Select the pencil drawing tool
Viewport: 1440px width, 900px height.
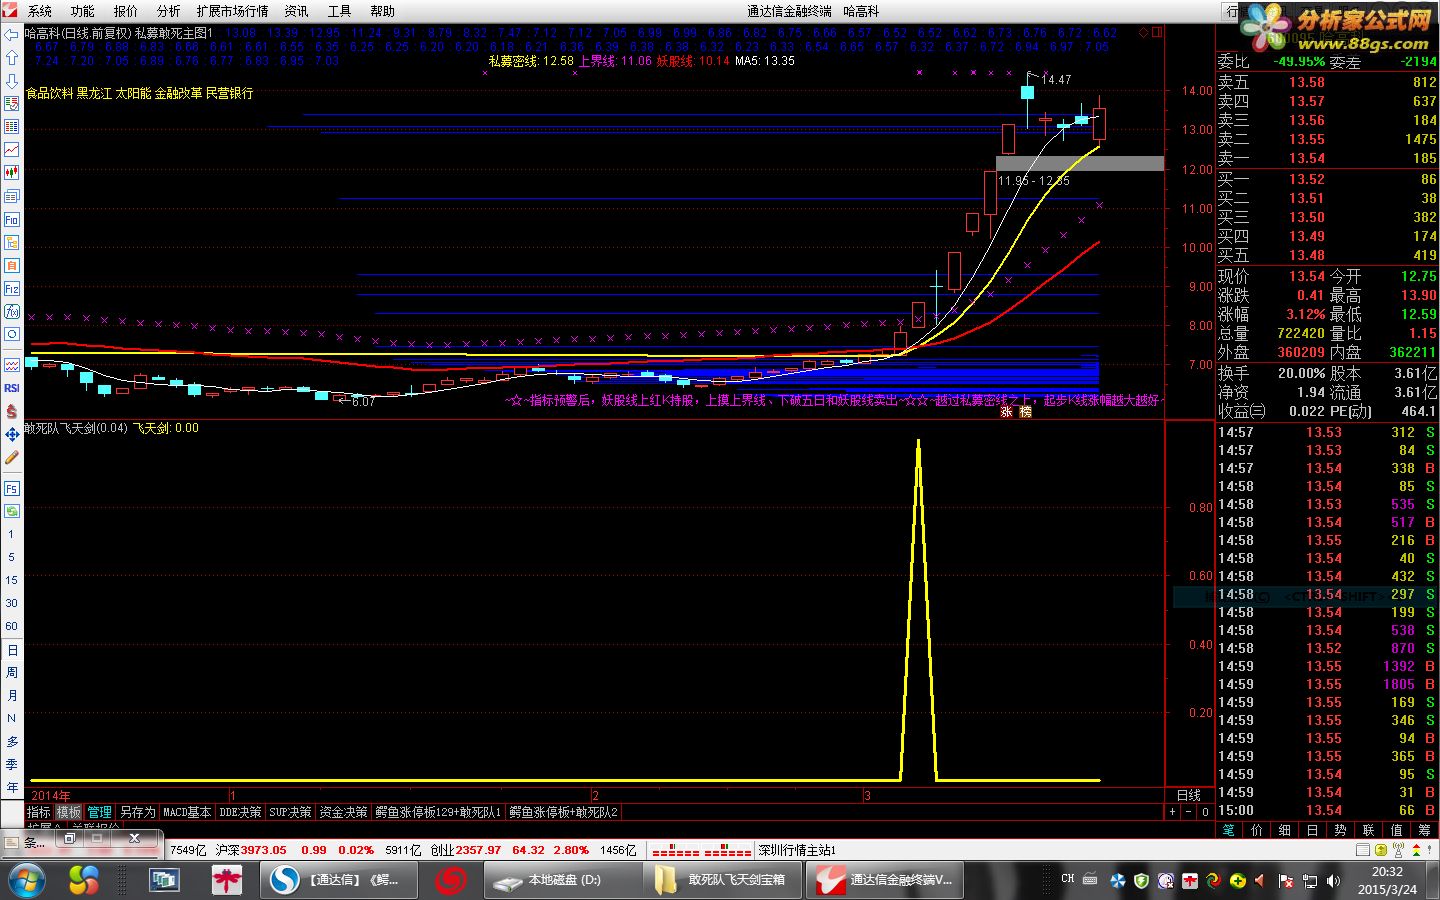tap(11, 457)
